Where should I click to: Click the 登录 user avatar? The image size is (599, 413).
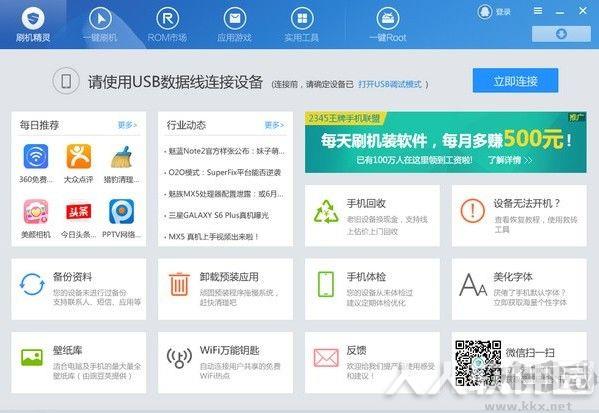click(x=484, y=12)
